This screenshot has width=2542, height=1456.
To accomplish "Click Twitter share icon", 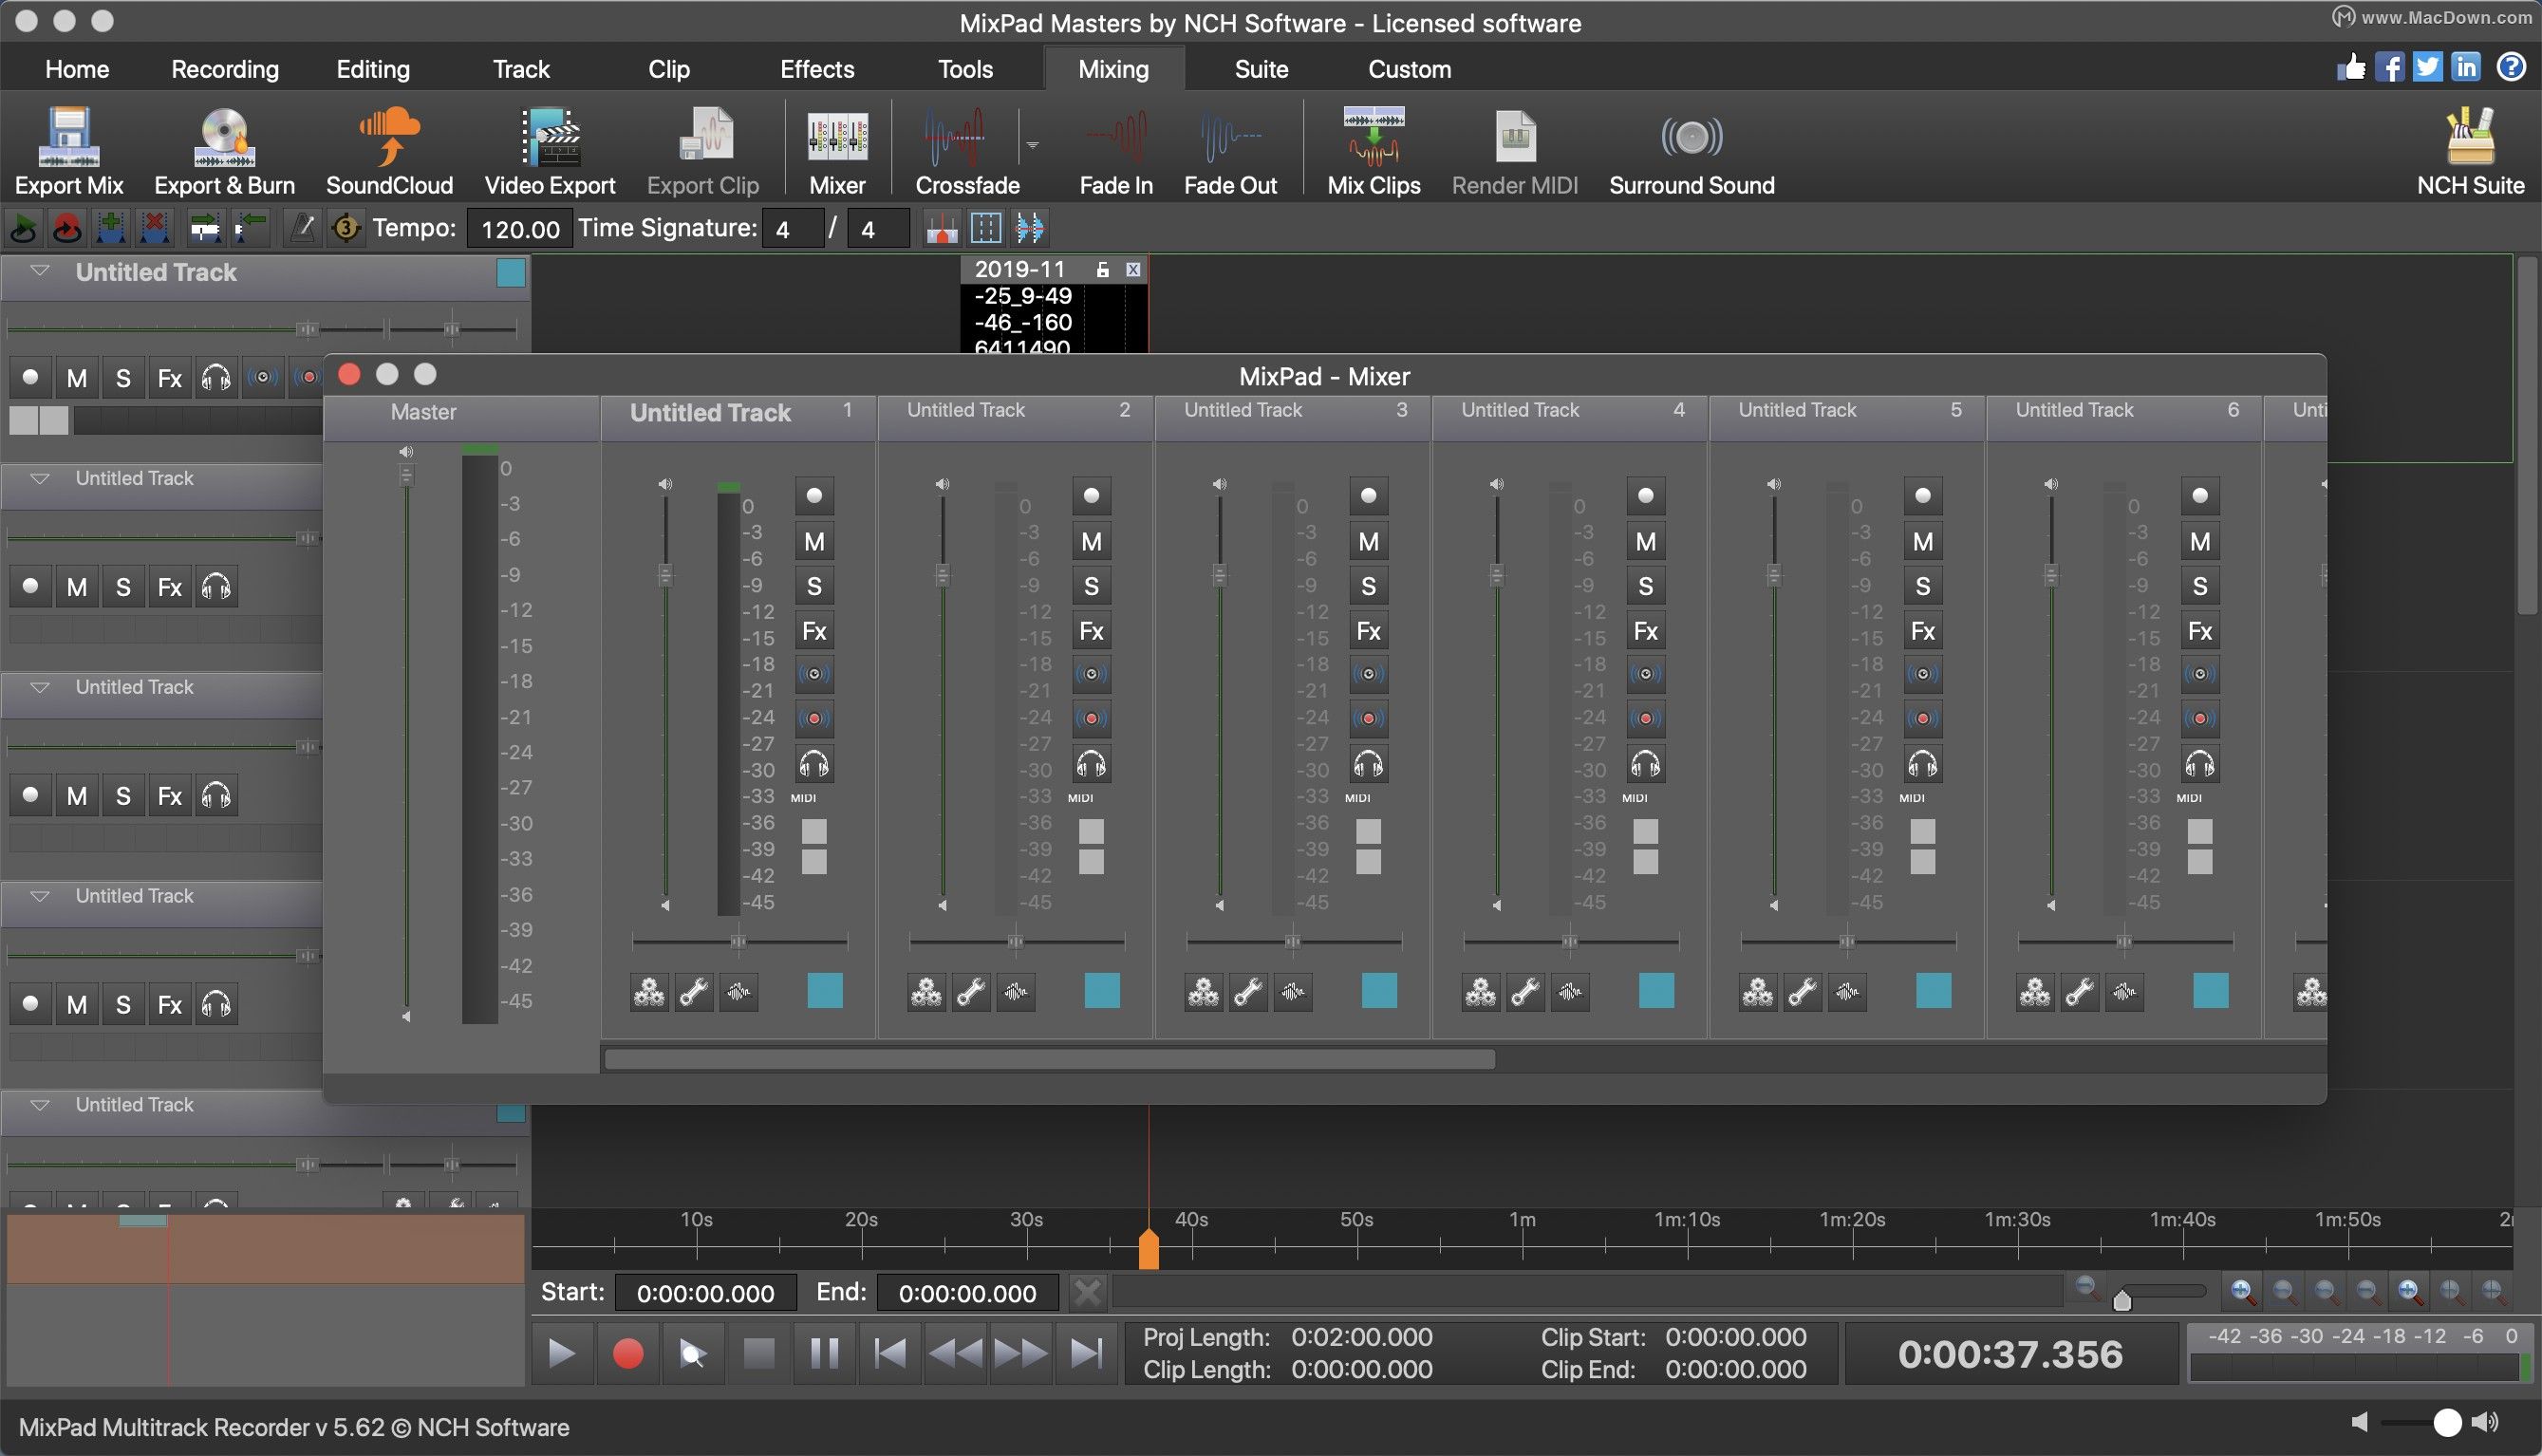I will coord(2427,67).
